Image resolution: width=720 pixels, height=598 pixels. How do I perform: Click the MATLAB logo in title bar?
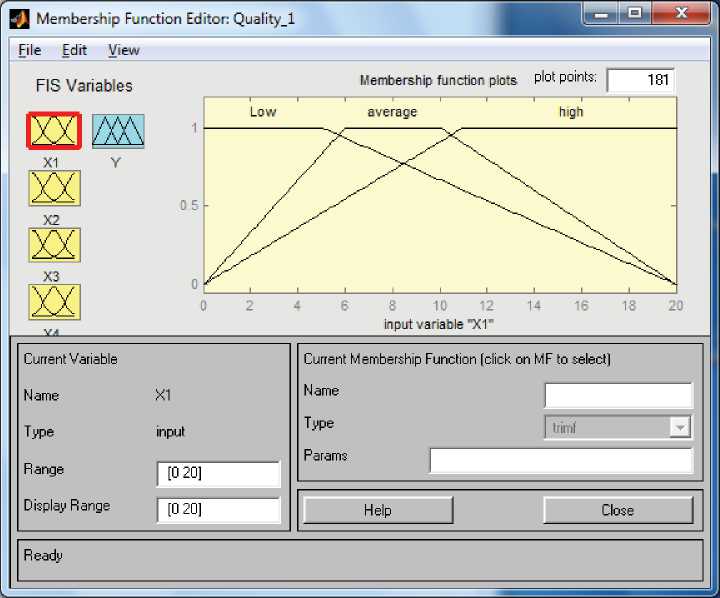(x=19, y=19)
